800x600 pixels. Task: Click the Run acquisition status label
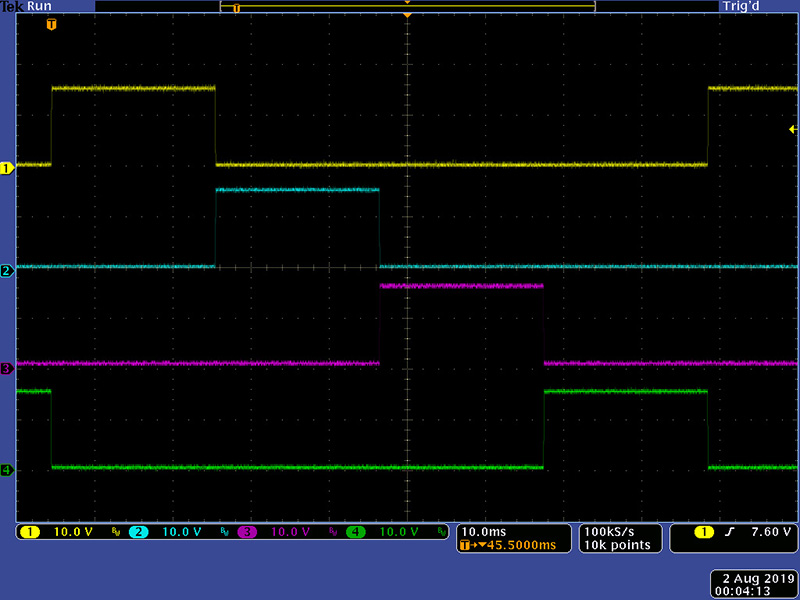tap(41, 6)
